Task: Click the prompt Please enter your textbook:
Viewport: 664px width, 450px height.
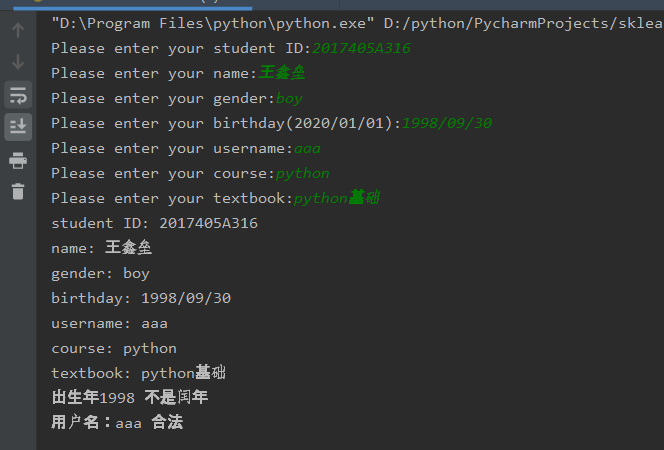Action: point(172,198)
